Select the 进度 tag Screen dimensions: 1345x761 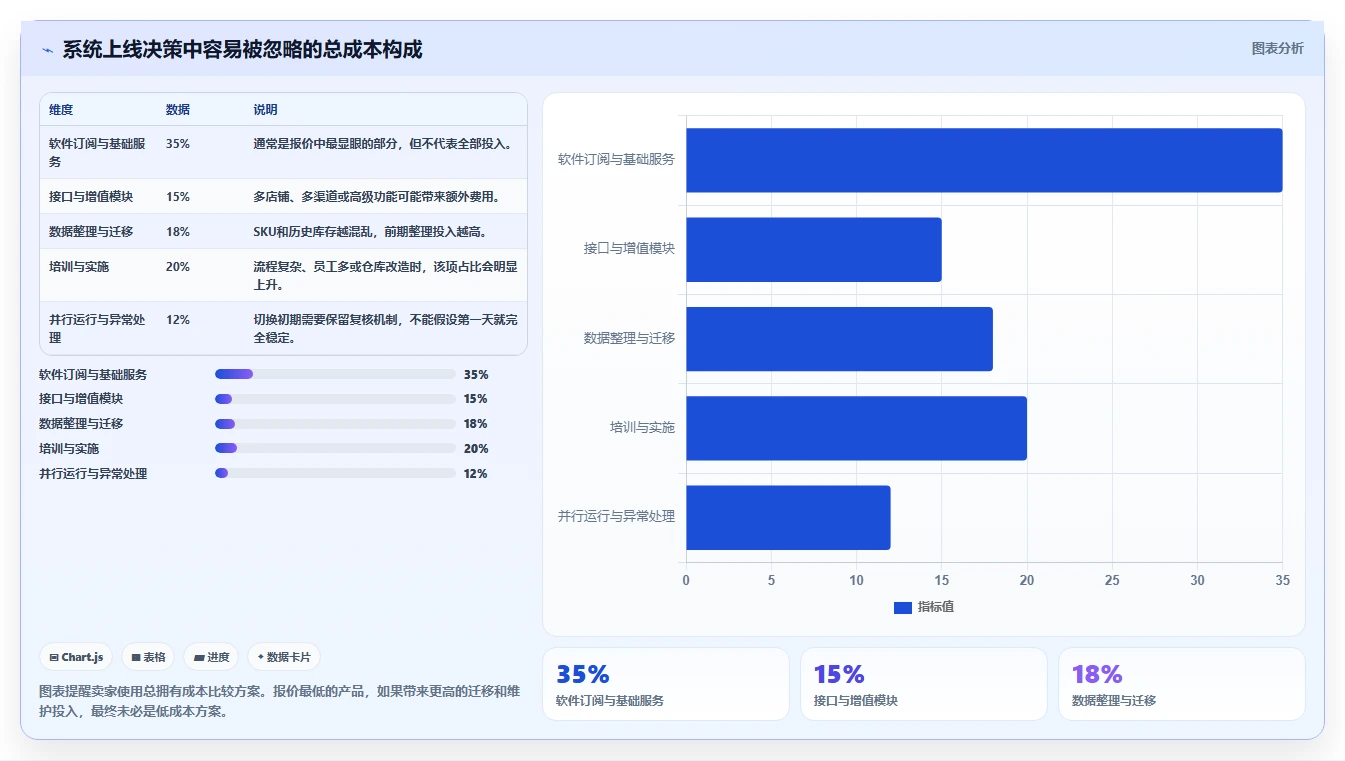(211, 657)
